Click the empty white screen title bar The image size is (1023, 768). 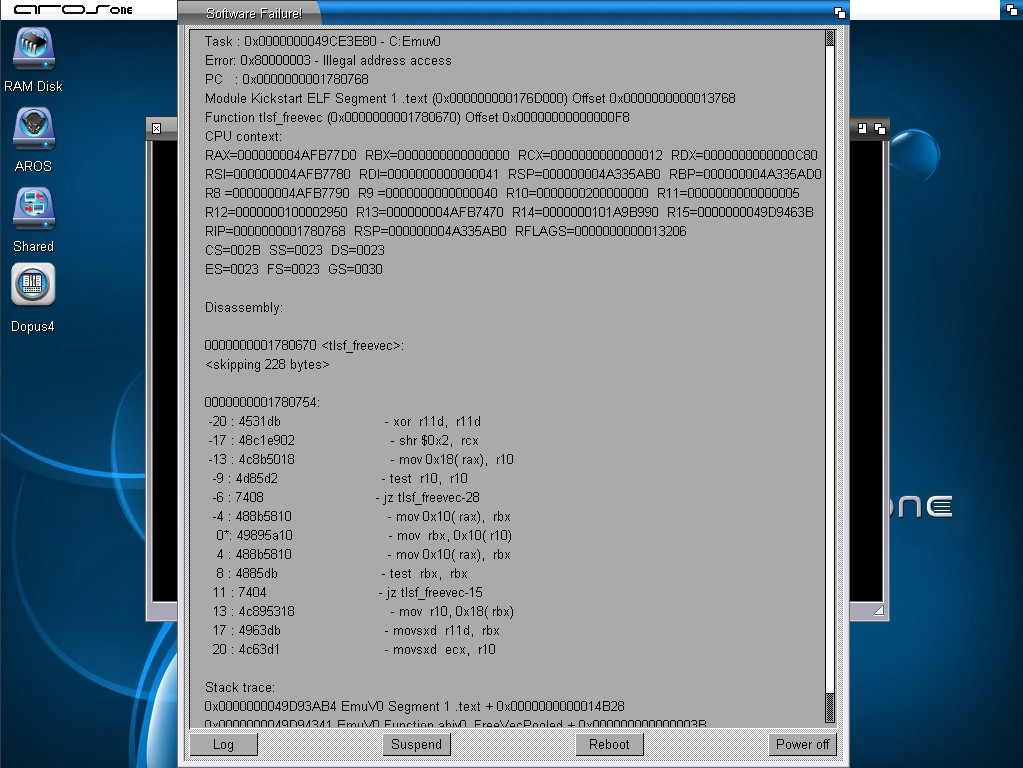pos(920,10)
